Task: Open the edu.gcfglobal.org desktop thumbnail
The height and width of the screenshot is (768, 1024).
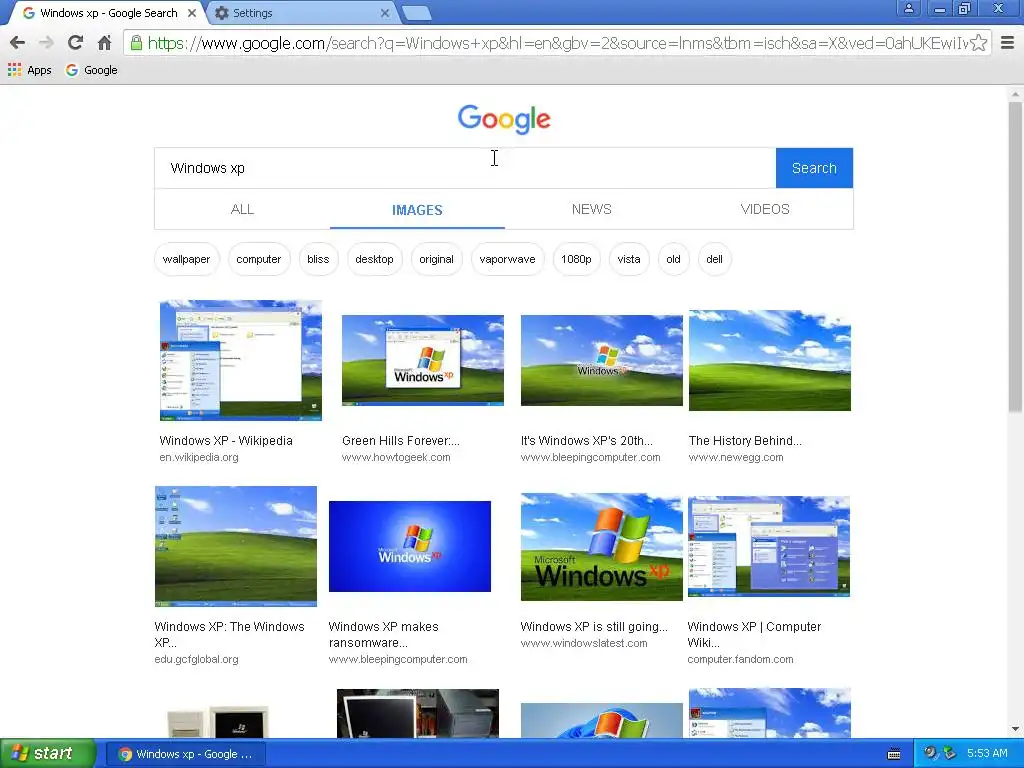Action: coord(236,546)
